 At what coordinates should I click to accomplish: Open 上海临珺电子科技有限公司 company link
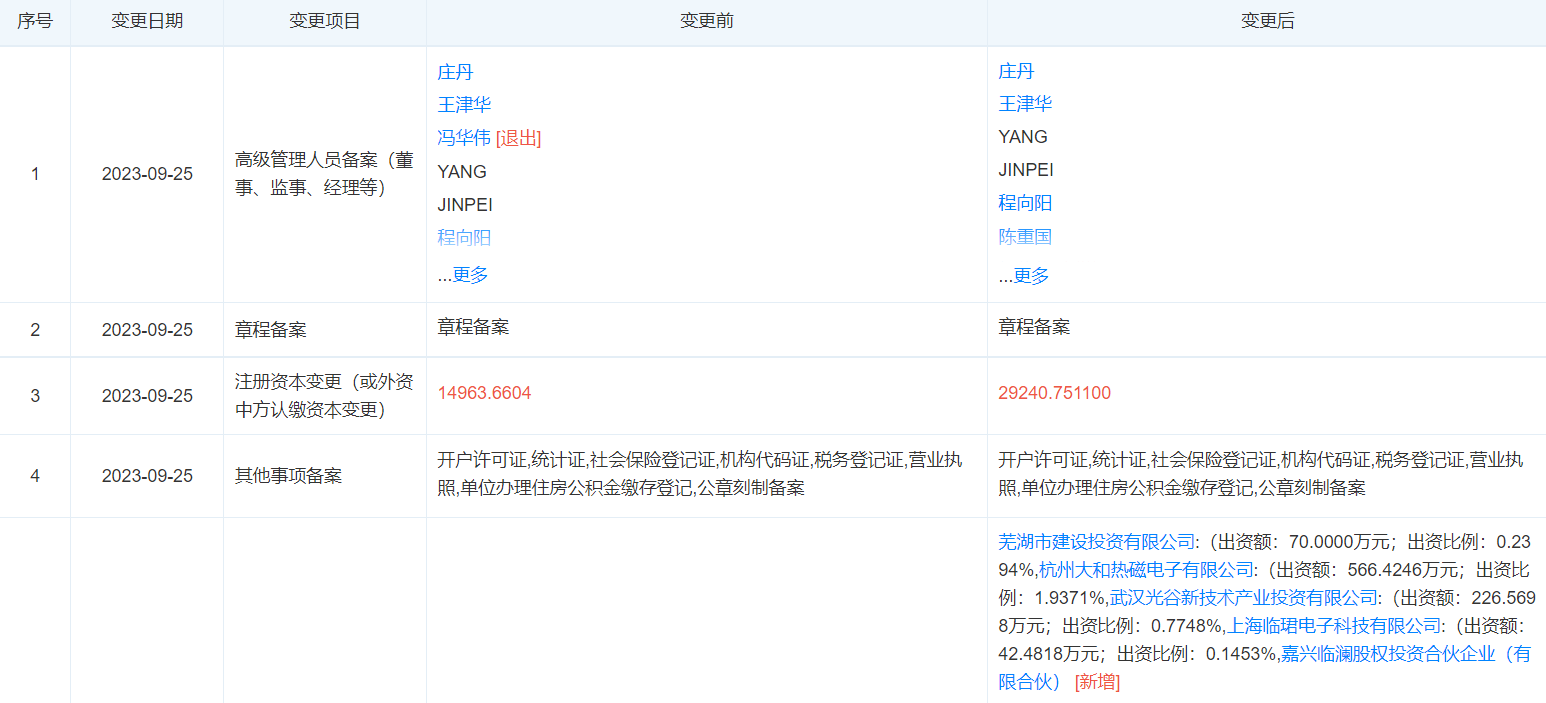tap(1334, 626)
